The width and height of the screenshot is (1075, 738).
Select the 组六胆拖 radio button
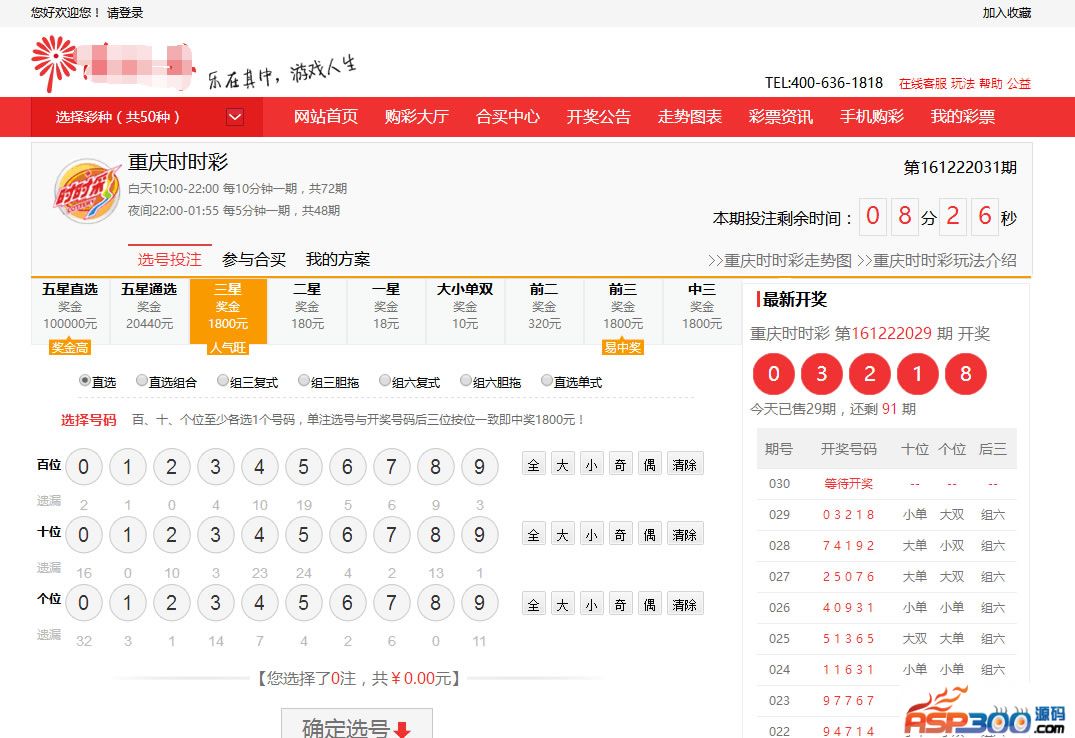click(x=466, y=380)
